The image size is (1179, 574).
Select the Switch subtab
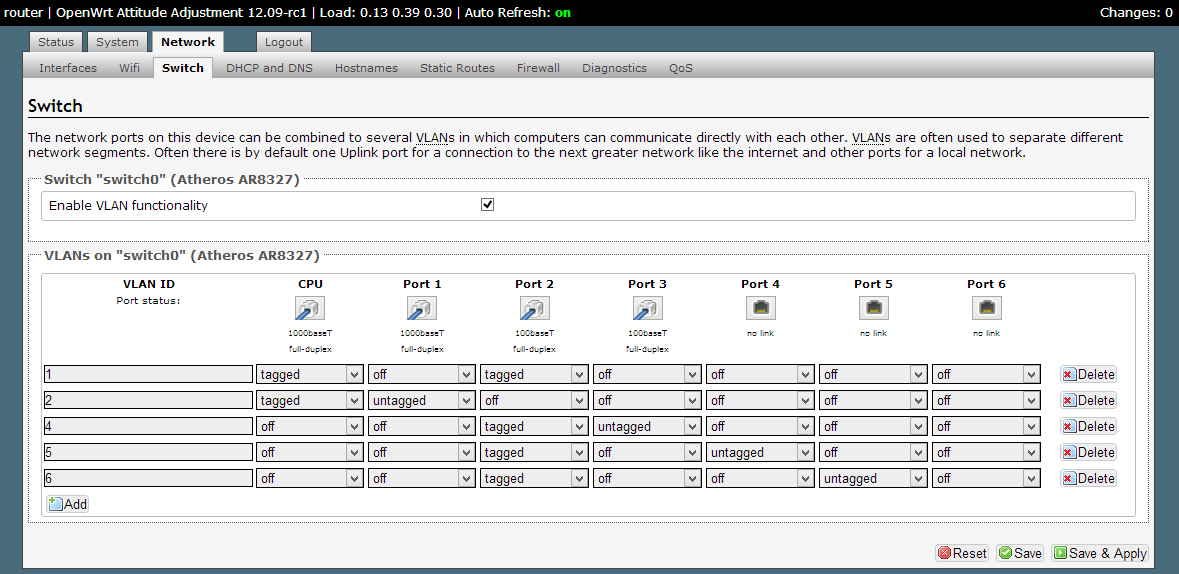pyautogui.click(x=183, y=68)
